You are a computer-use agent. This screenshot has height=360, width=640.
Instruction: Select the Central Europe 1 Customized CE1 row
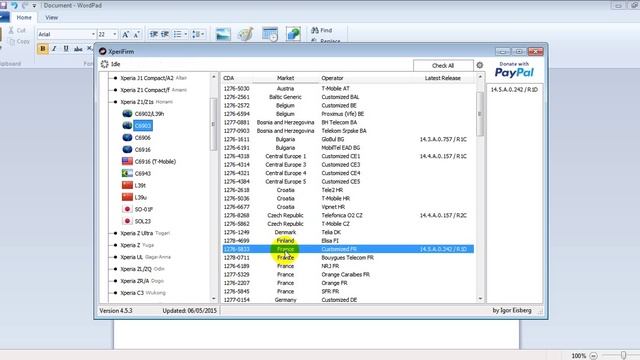tap(348, 156)
